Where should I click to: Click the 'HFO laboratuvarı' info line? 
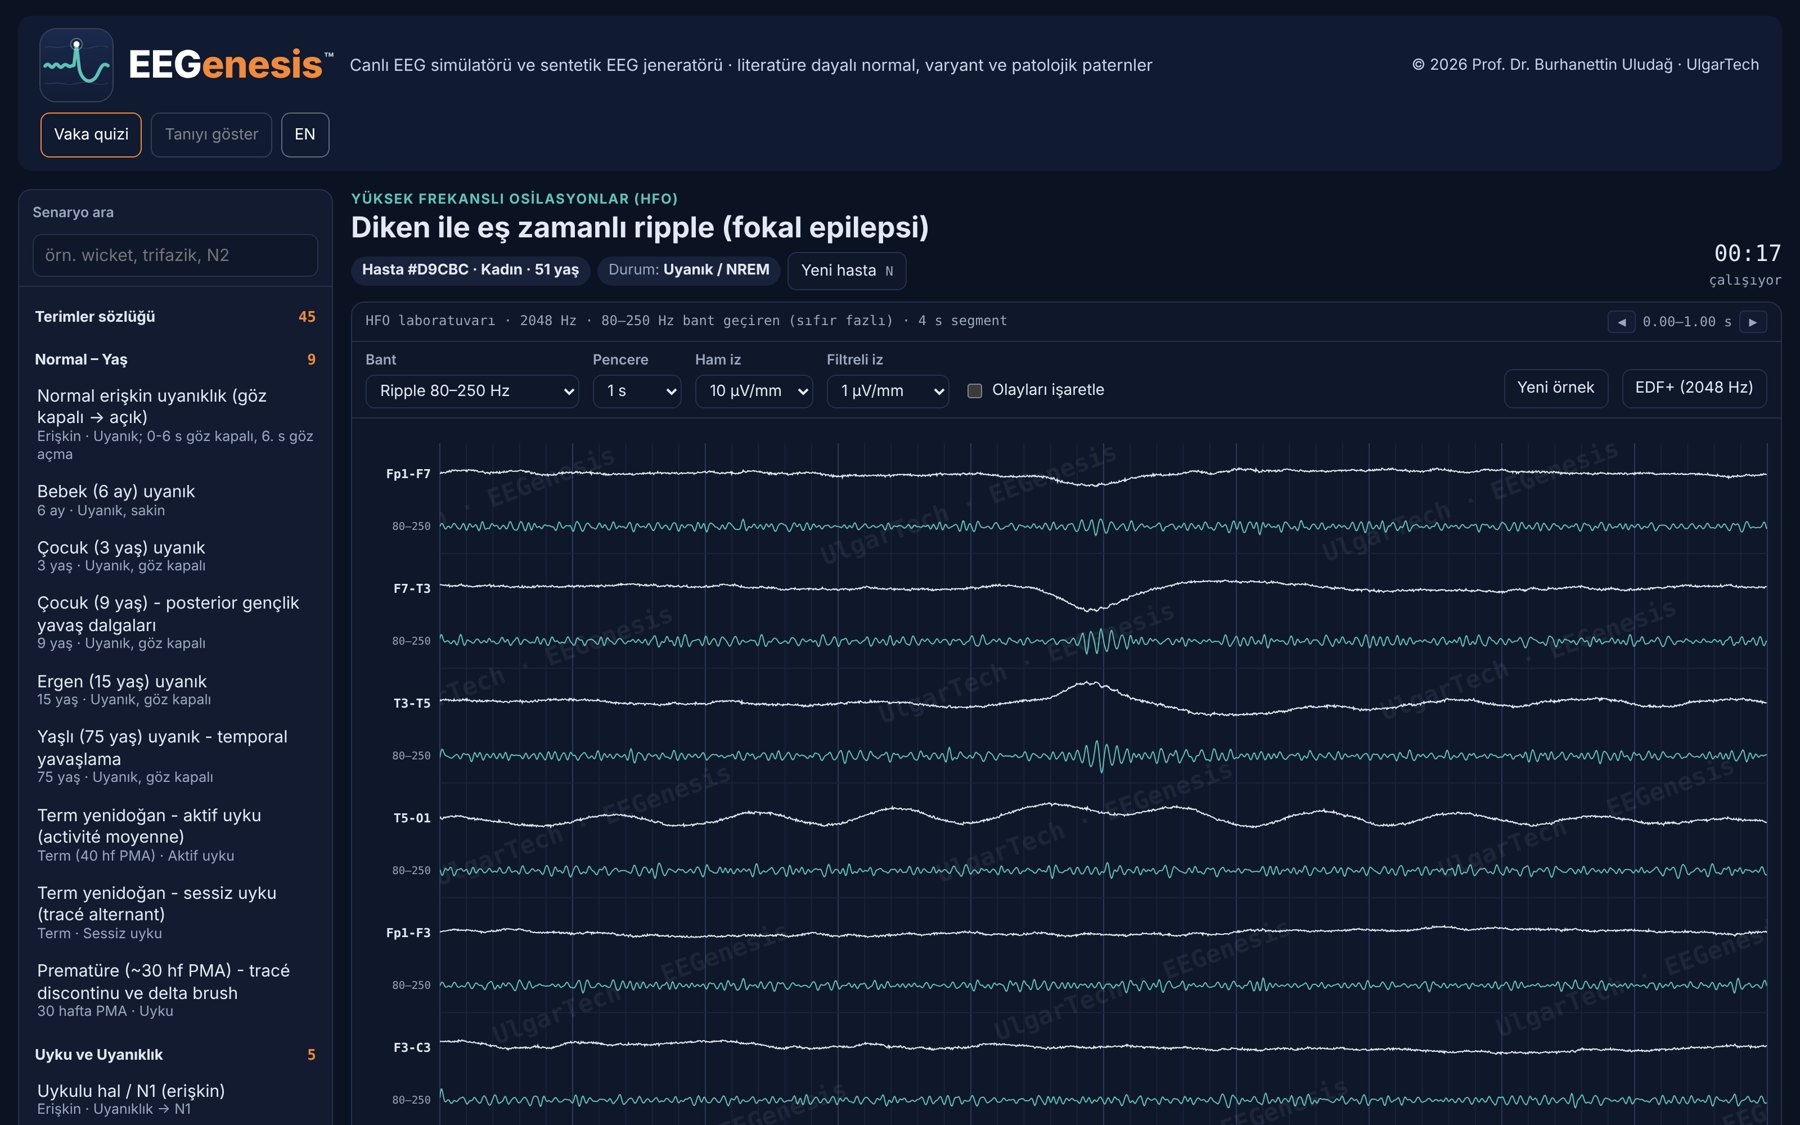click(686, 321)
